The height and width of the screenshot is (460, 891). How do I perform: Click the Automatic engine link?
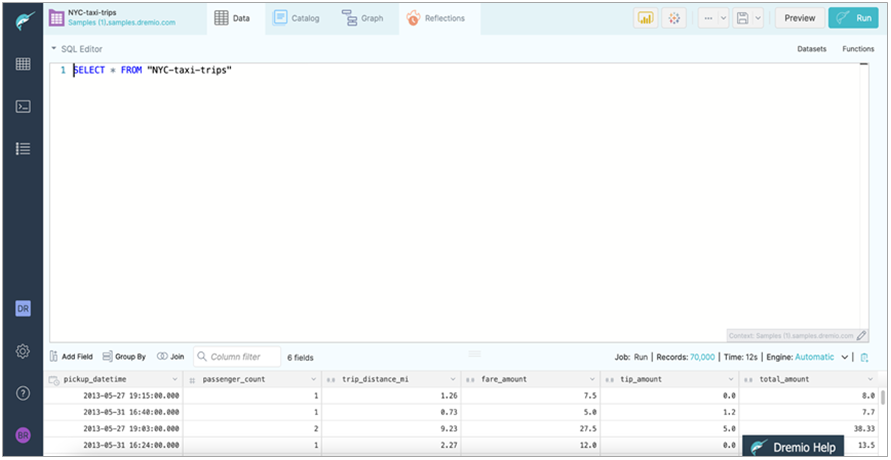point(814,357)
